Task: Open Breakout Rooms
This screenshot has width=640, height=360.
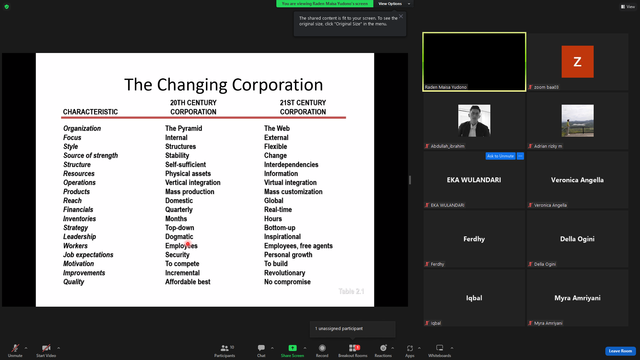Action: pos(353,350)
